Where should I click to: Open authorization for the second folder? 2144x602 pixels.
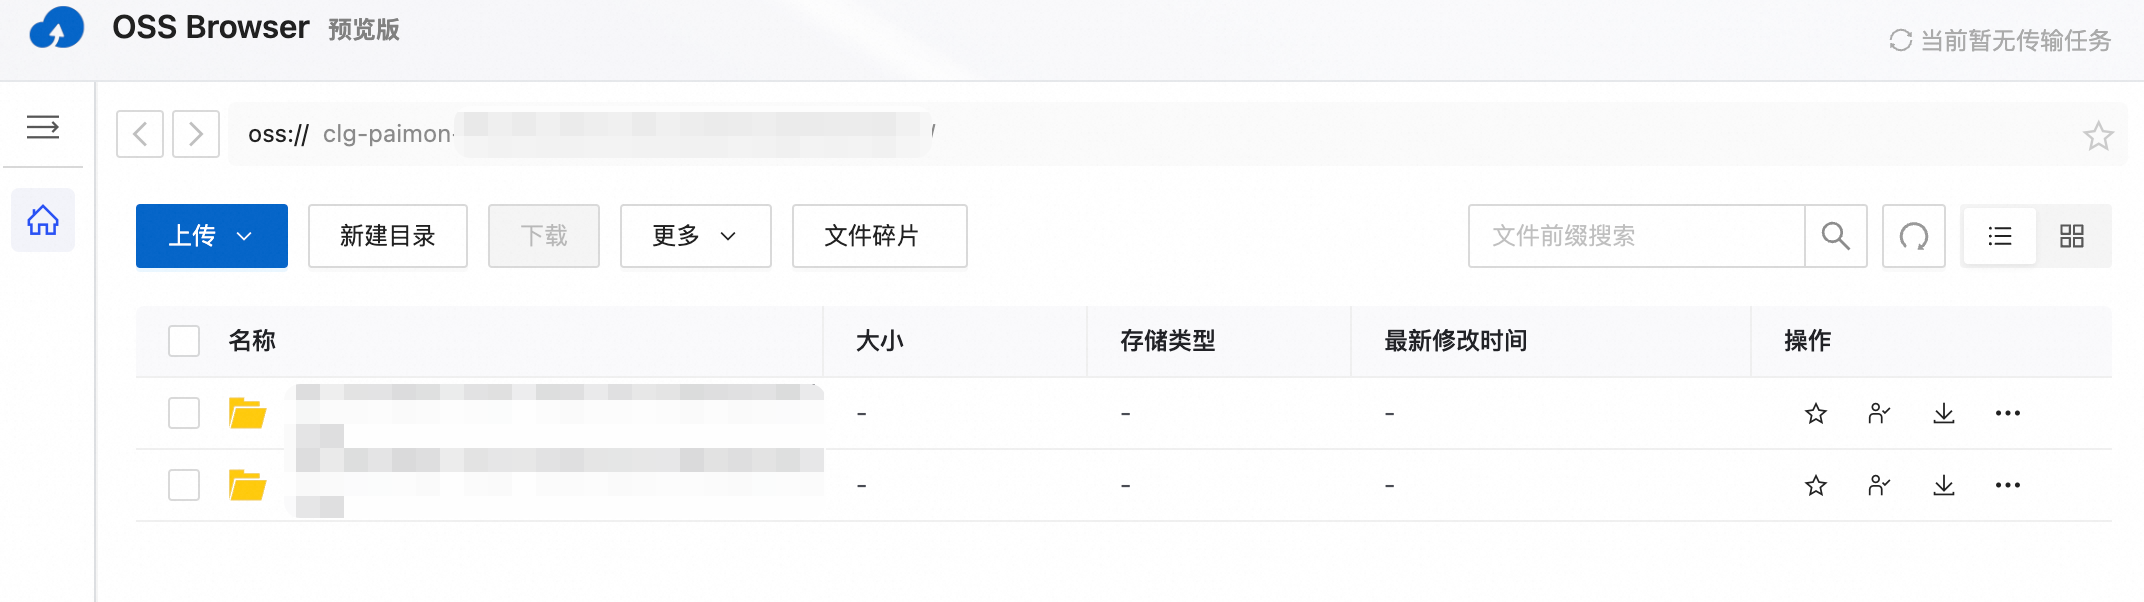[1879, 485]
